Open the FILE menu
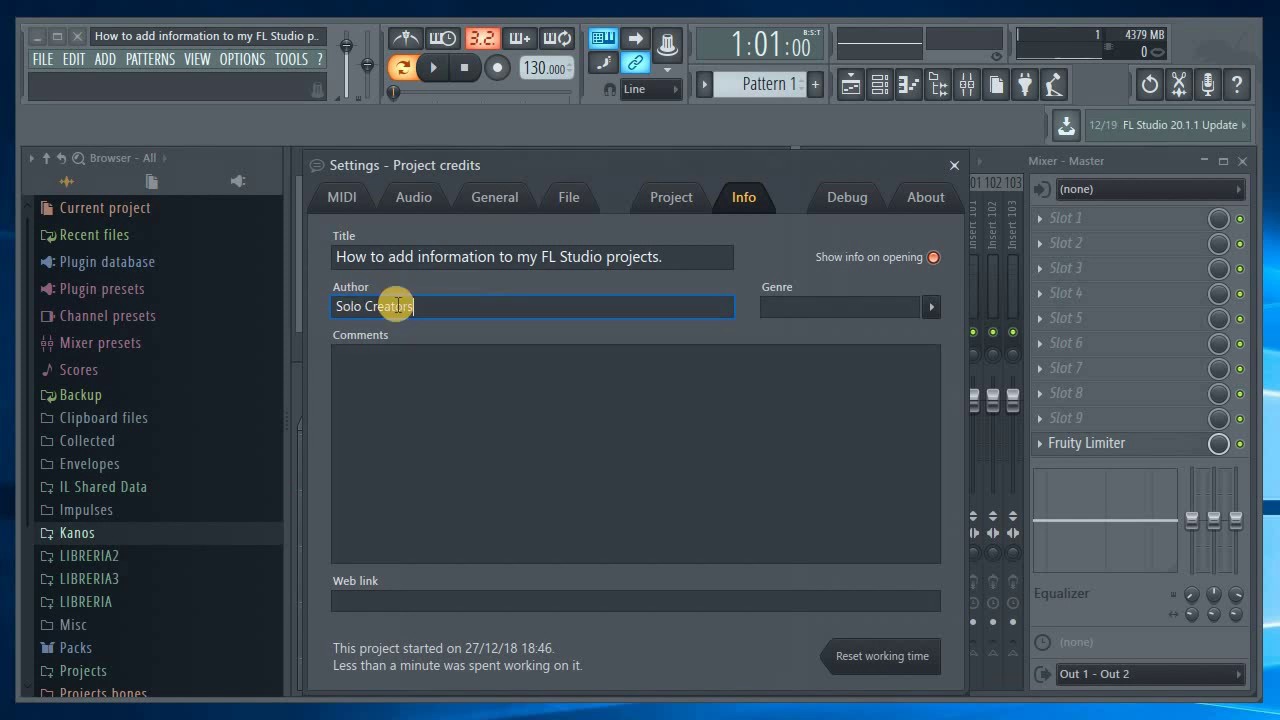Viewport: 1280px width, 720px height. click(43, 59)
